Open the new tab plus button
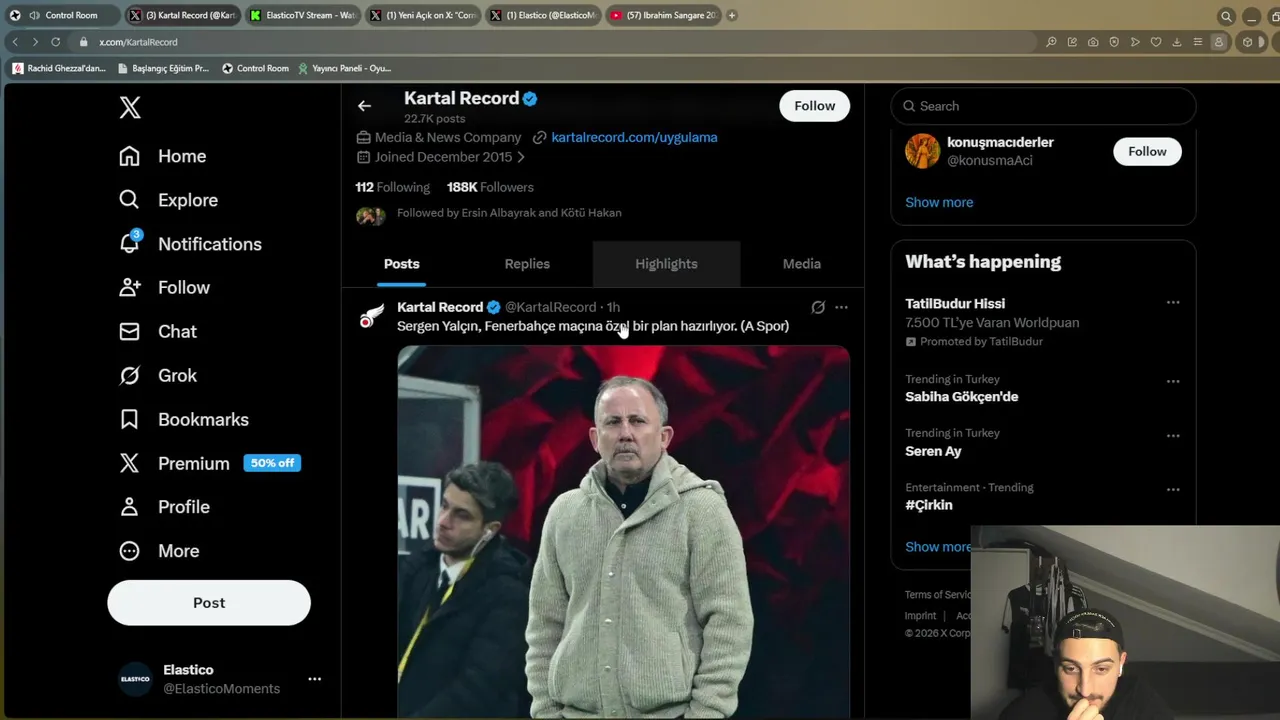This screenshot has height=720, width=1280. [x=732, y=15]
